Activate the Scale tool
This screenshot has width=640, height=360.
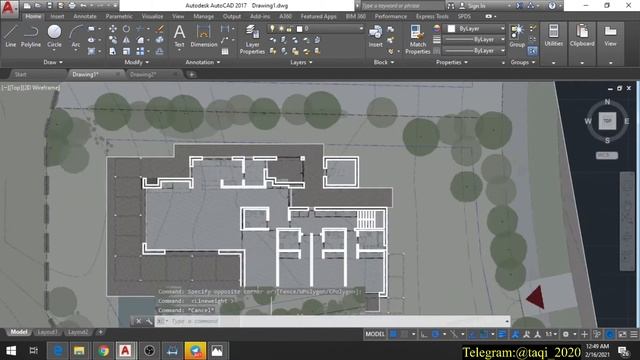point(127,51)
